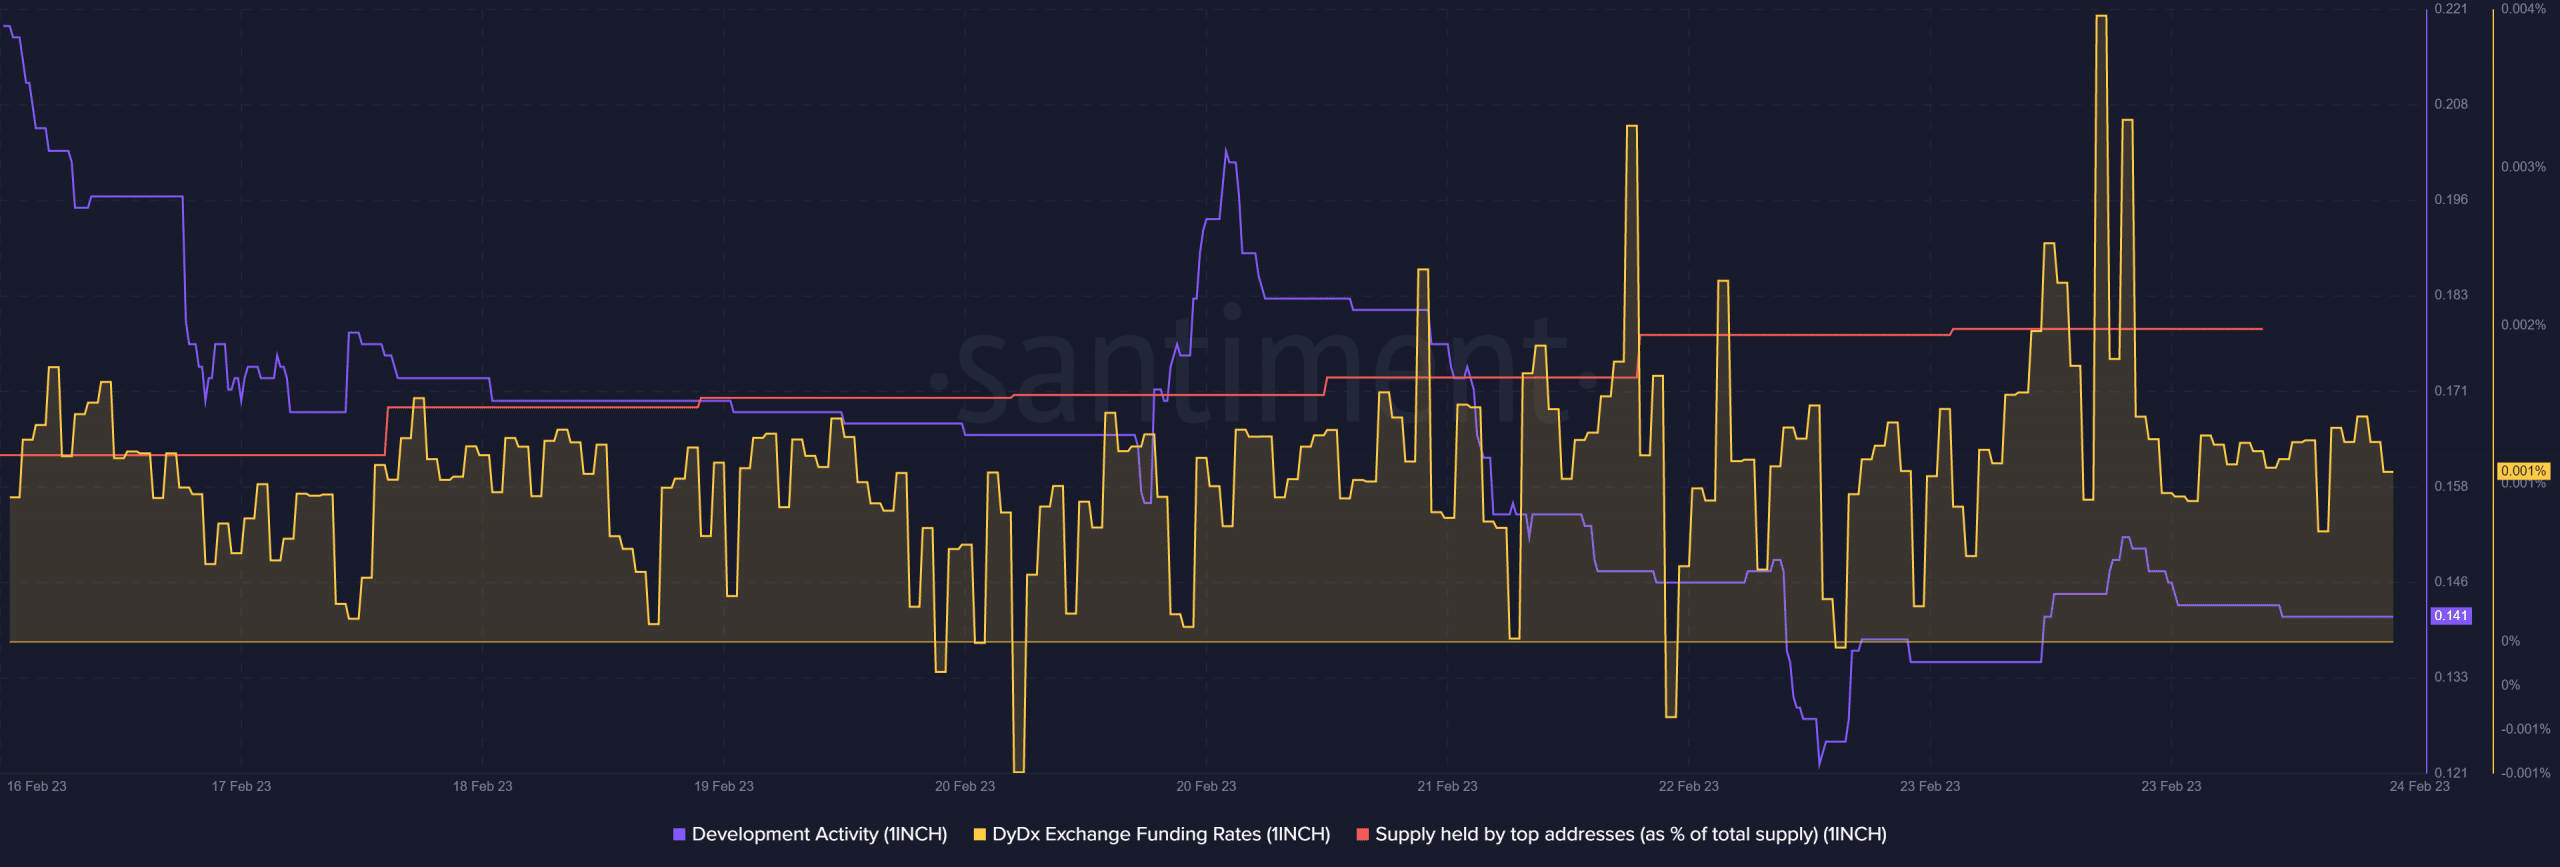The height and width of the screenshot is (867, 2560).
Task: Select the 16 Feb 23 date label
Action: click(x=37, y=786)
